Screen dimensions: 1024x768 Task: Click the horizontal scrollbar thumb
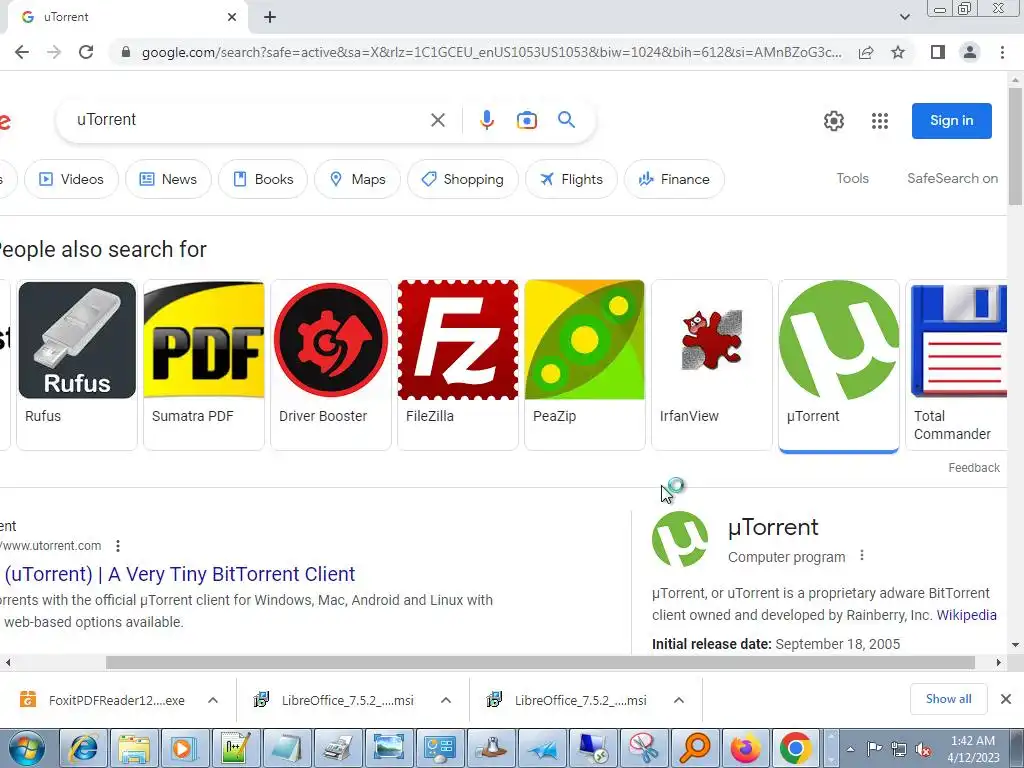pyautogui.click(x=540, y=663)
